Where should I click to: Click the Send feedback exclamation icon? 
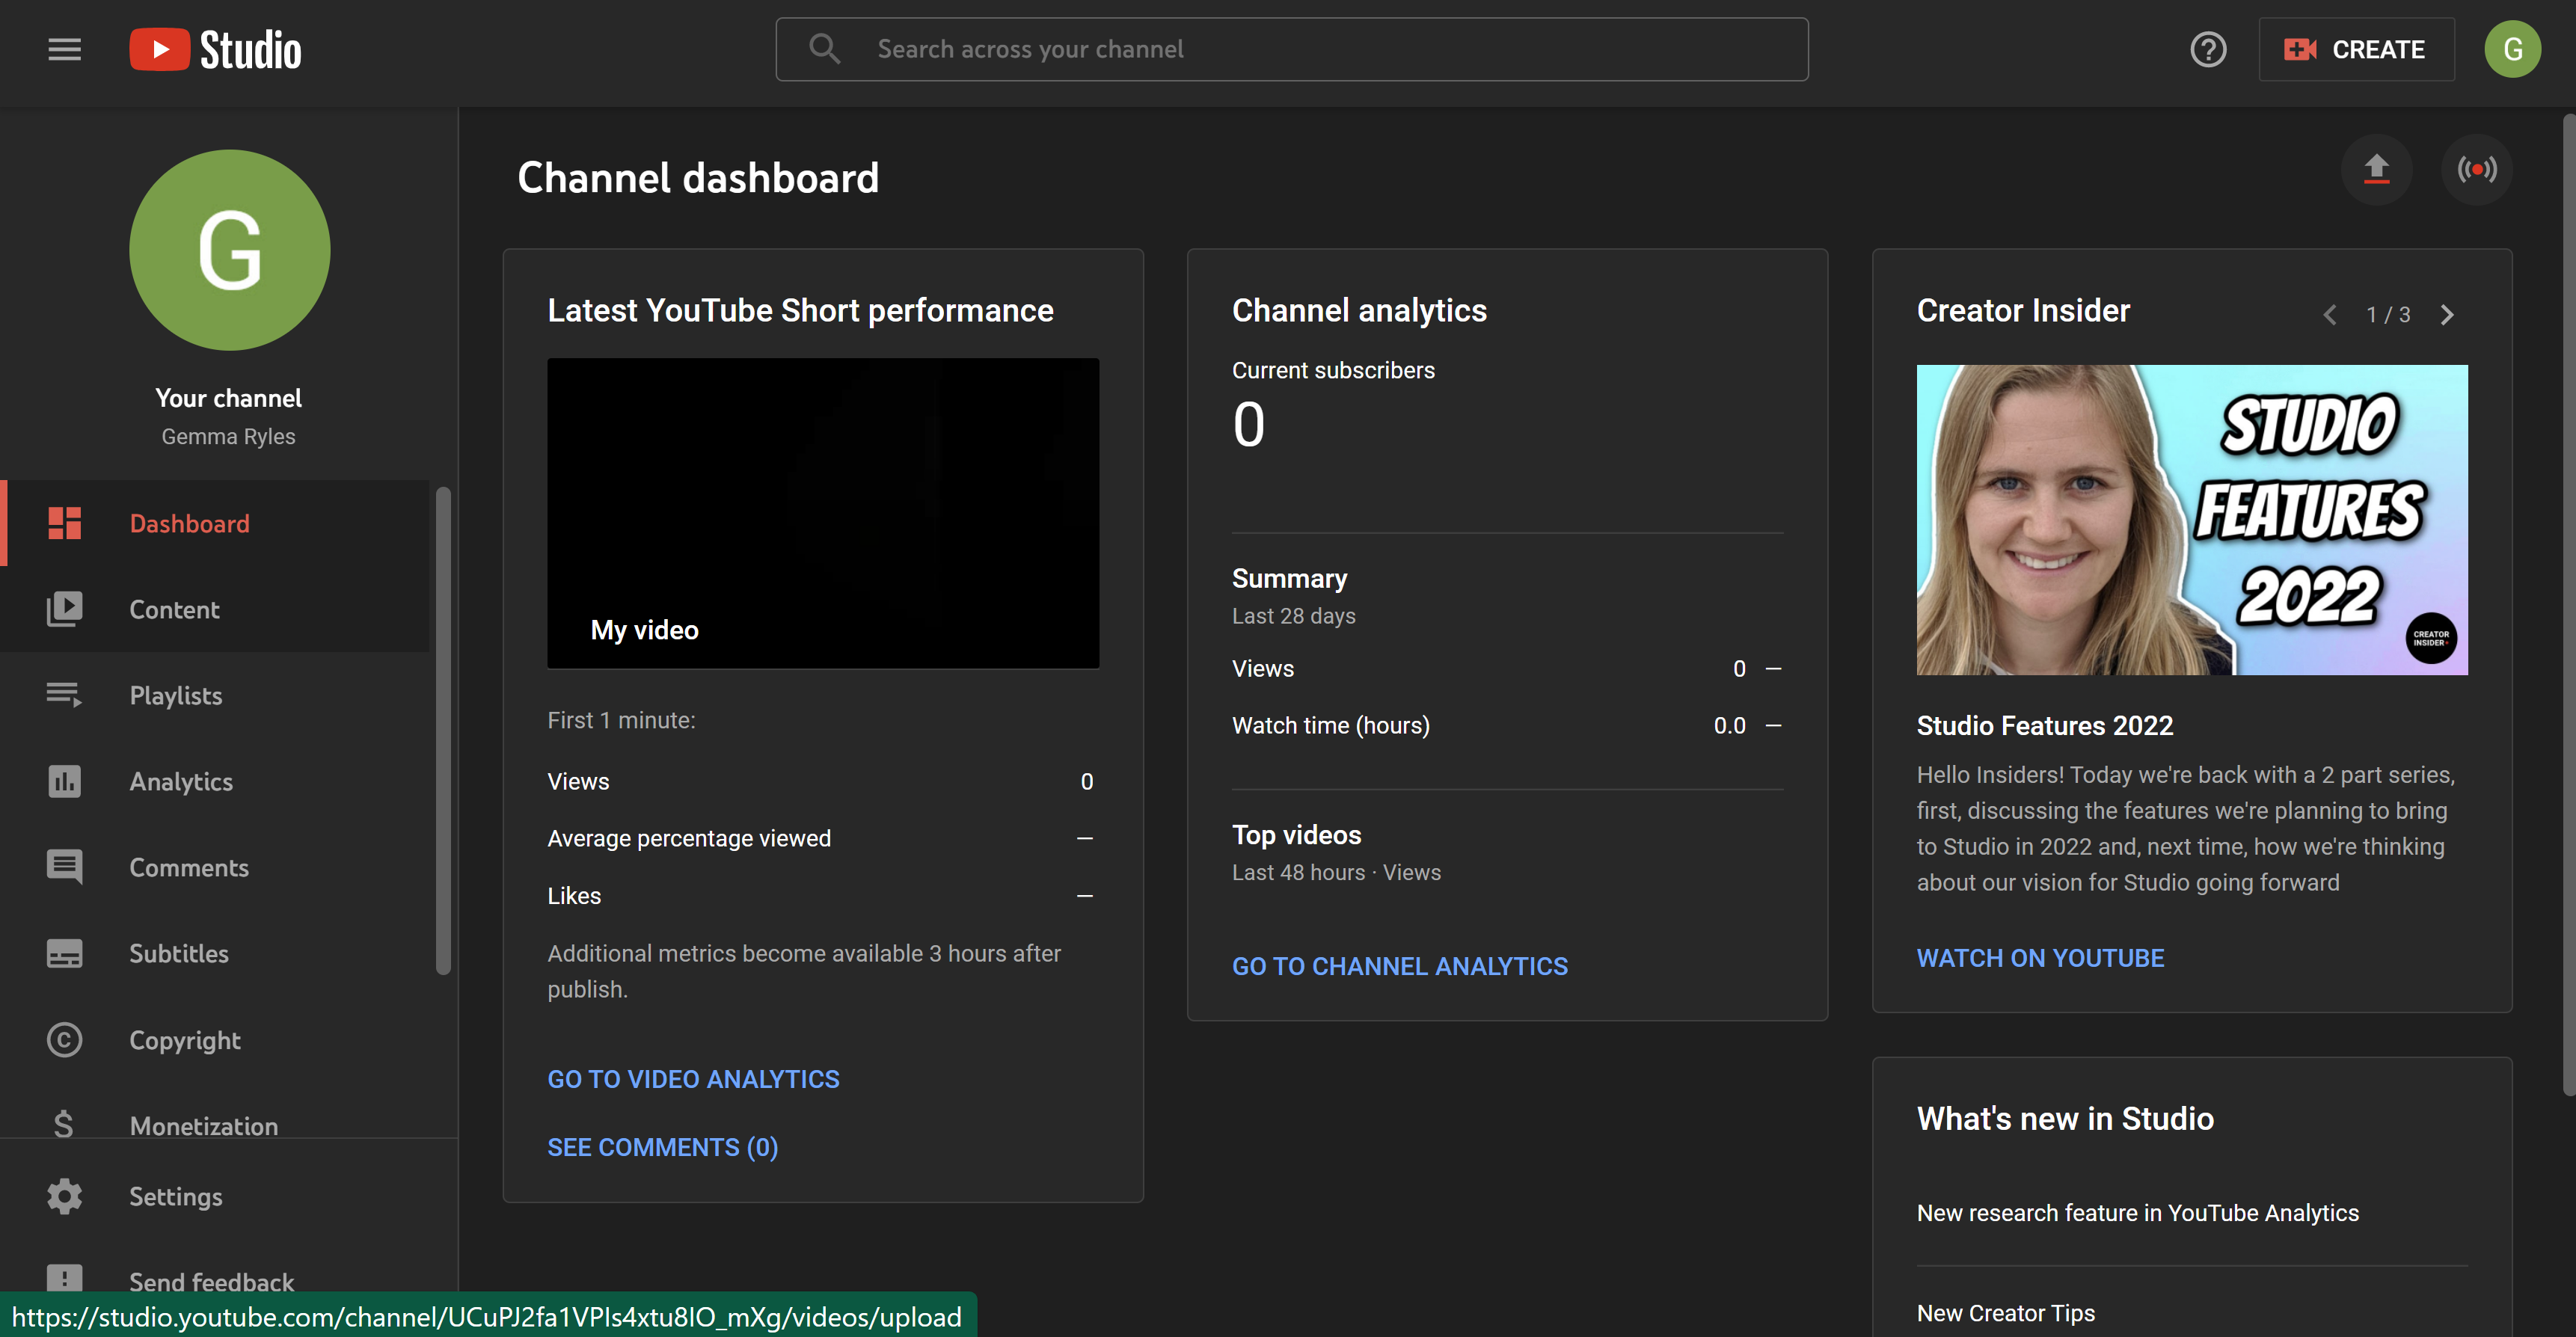[x=64, y=1278]
